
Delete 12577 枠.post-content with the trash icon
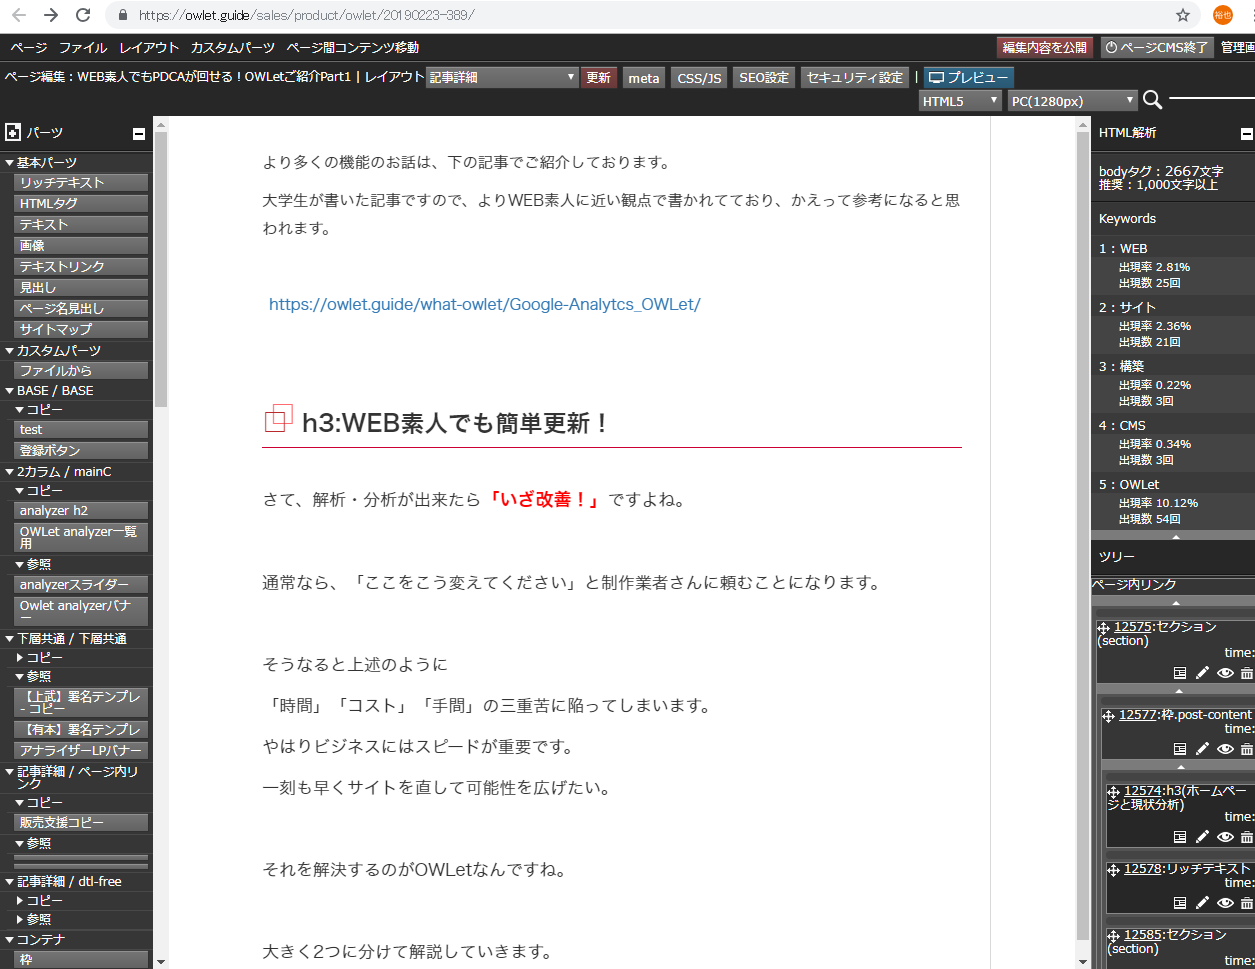tap(1246, 749)
